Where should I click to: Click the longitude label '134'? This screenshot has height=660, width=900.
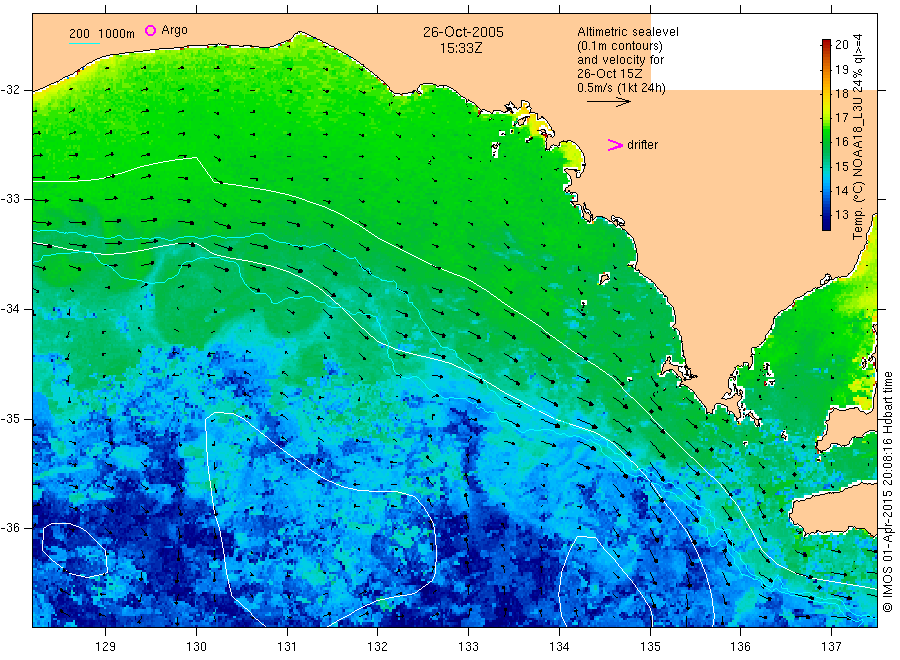(559, 647)
